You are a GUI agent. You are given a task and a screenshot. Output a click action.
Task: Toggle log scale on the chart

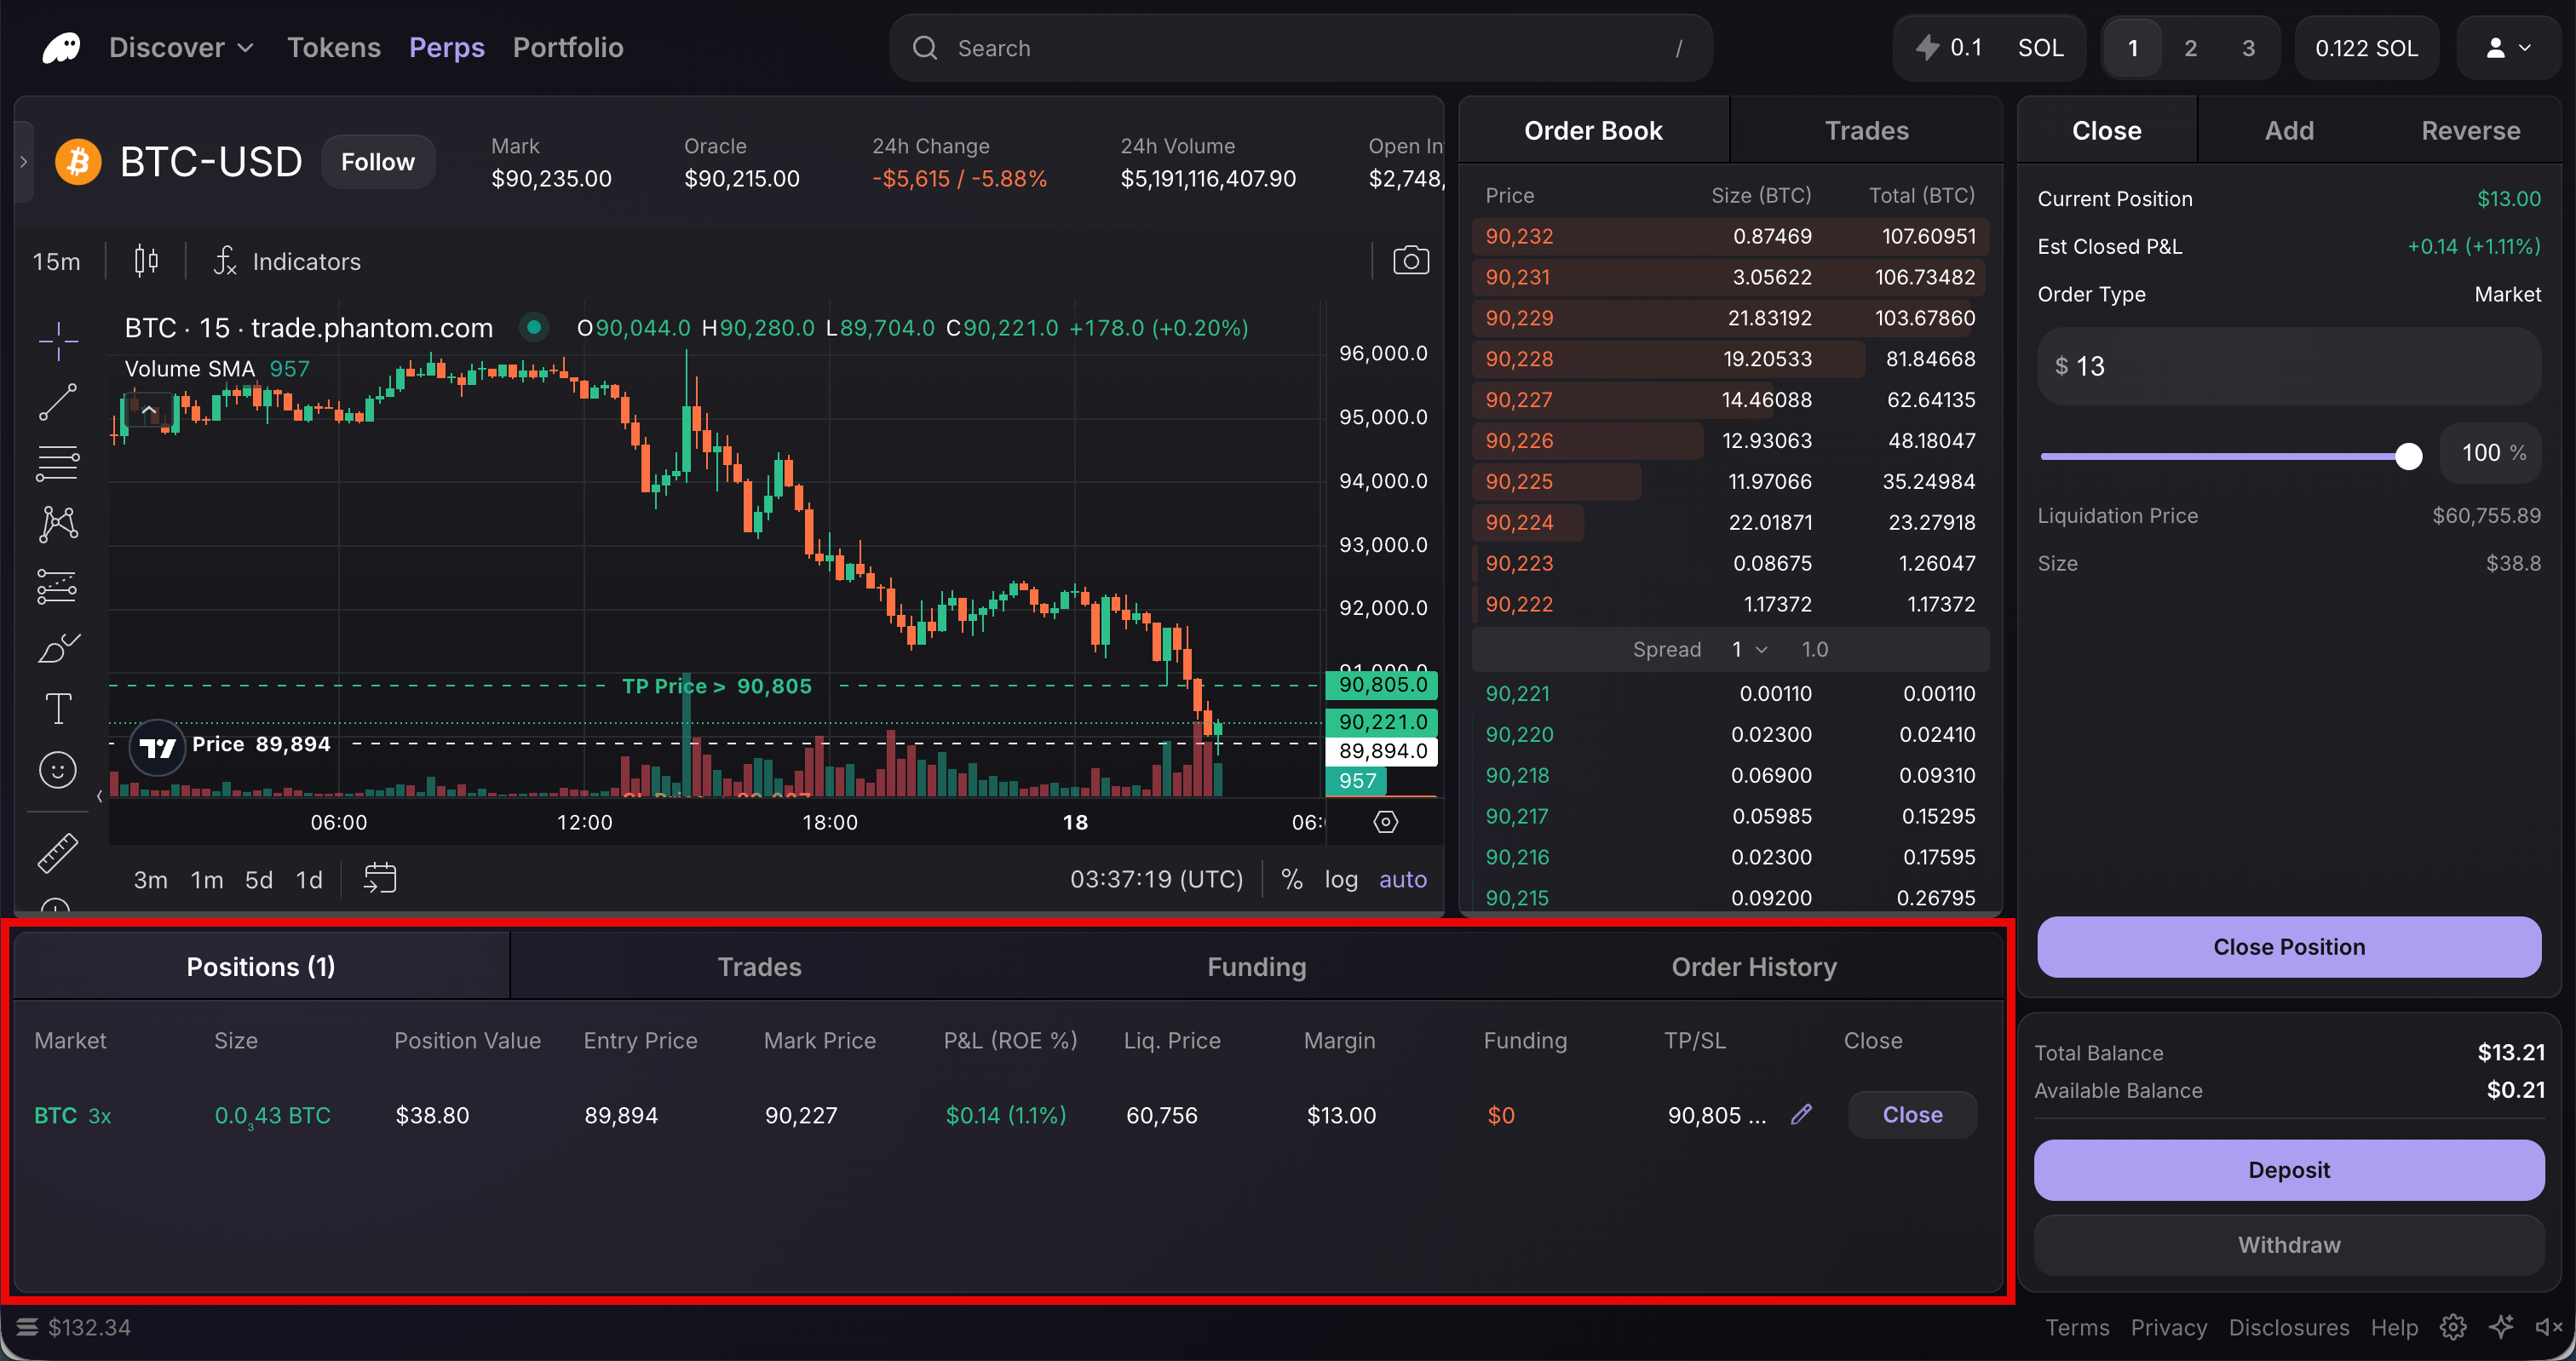click(1341, 879)
